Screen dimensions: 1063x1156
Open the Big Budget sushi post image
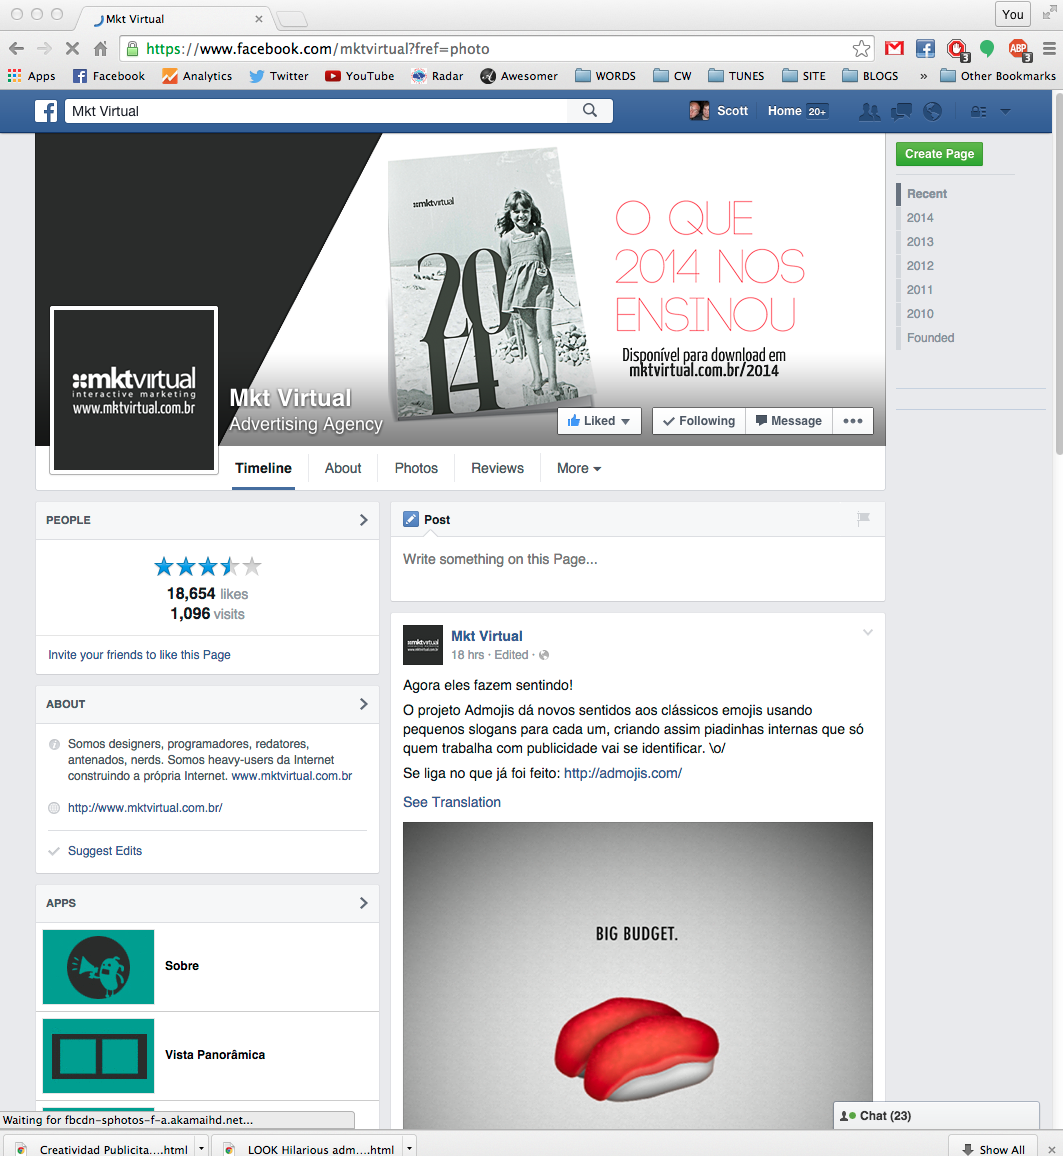(x=638, y=975)
